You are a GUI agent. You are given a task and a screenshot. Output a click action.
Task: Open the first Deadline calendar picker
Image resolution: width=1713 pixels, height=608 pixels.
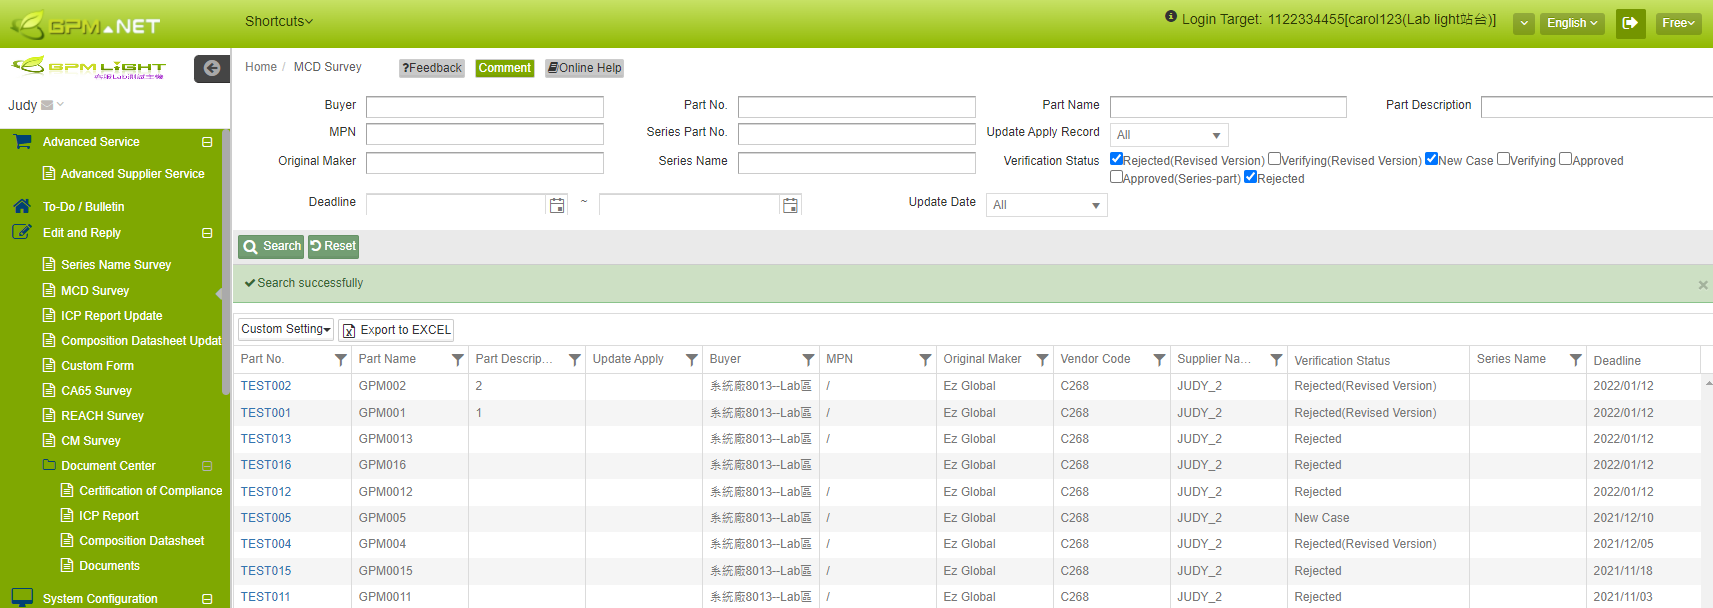(557, 205)
